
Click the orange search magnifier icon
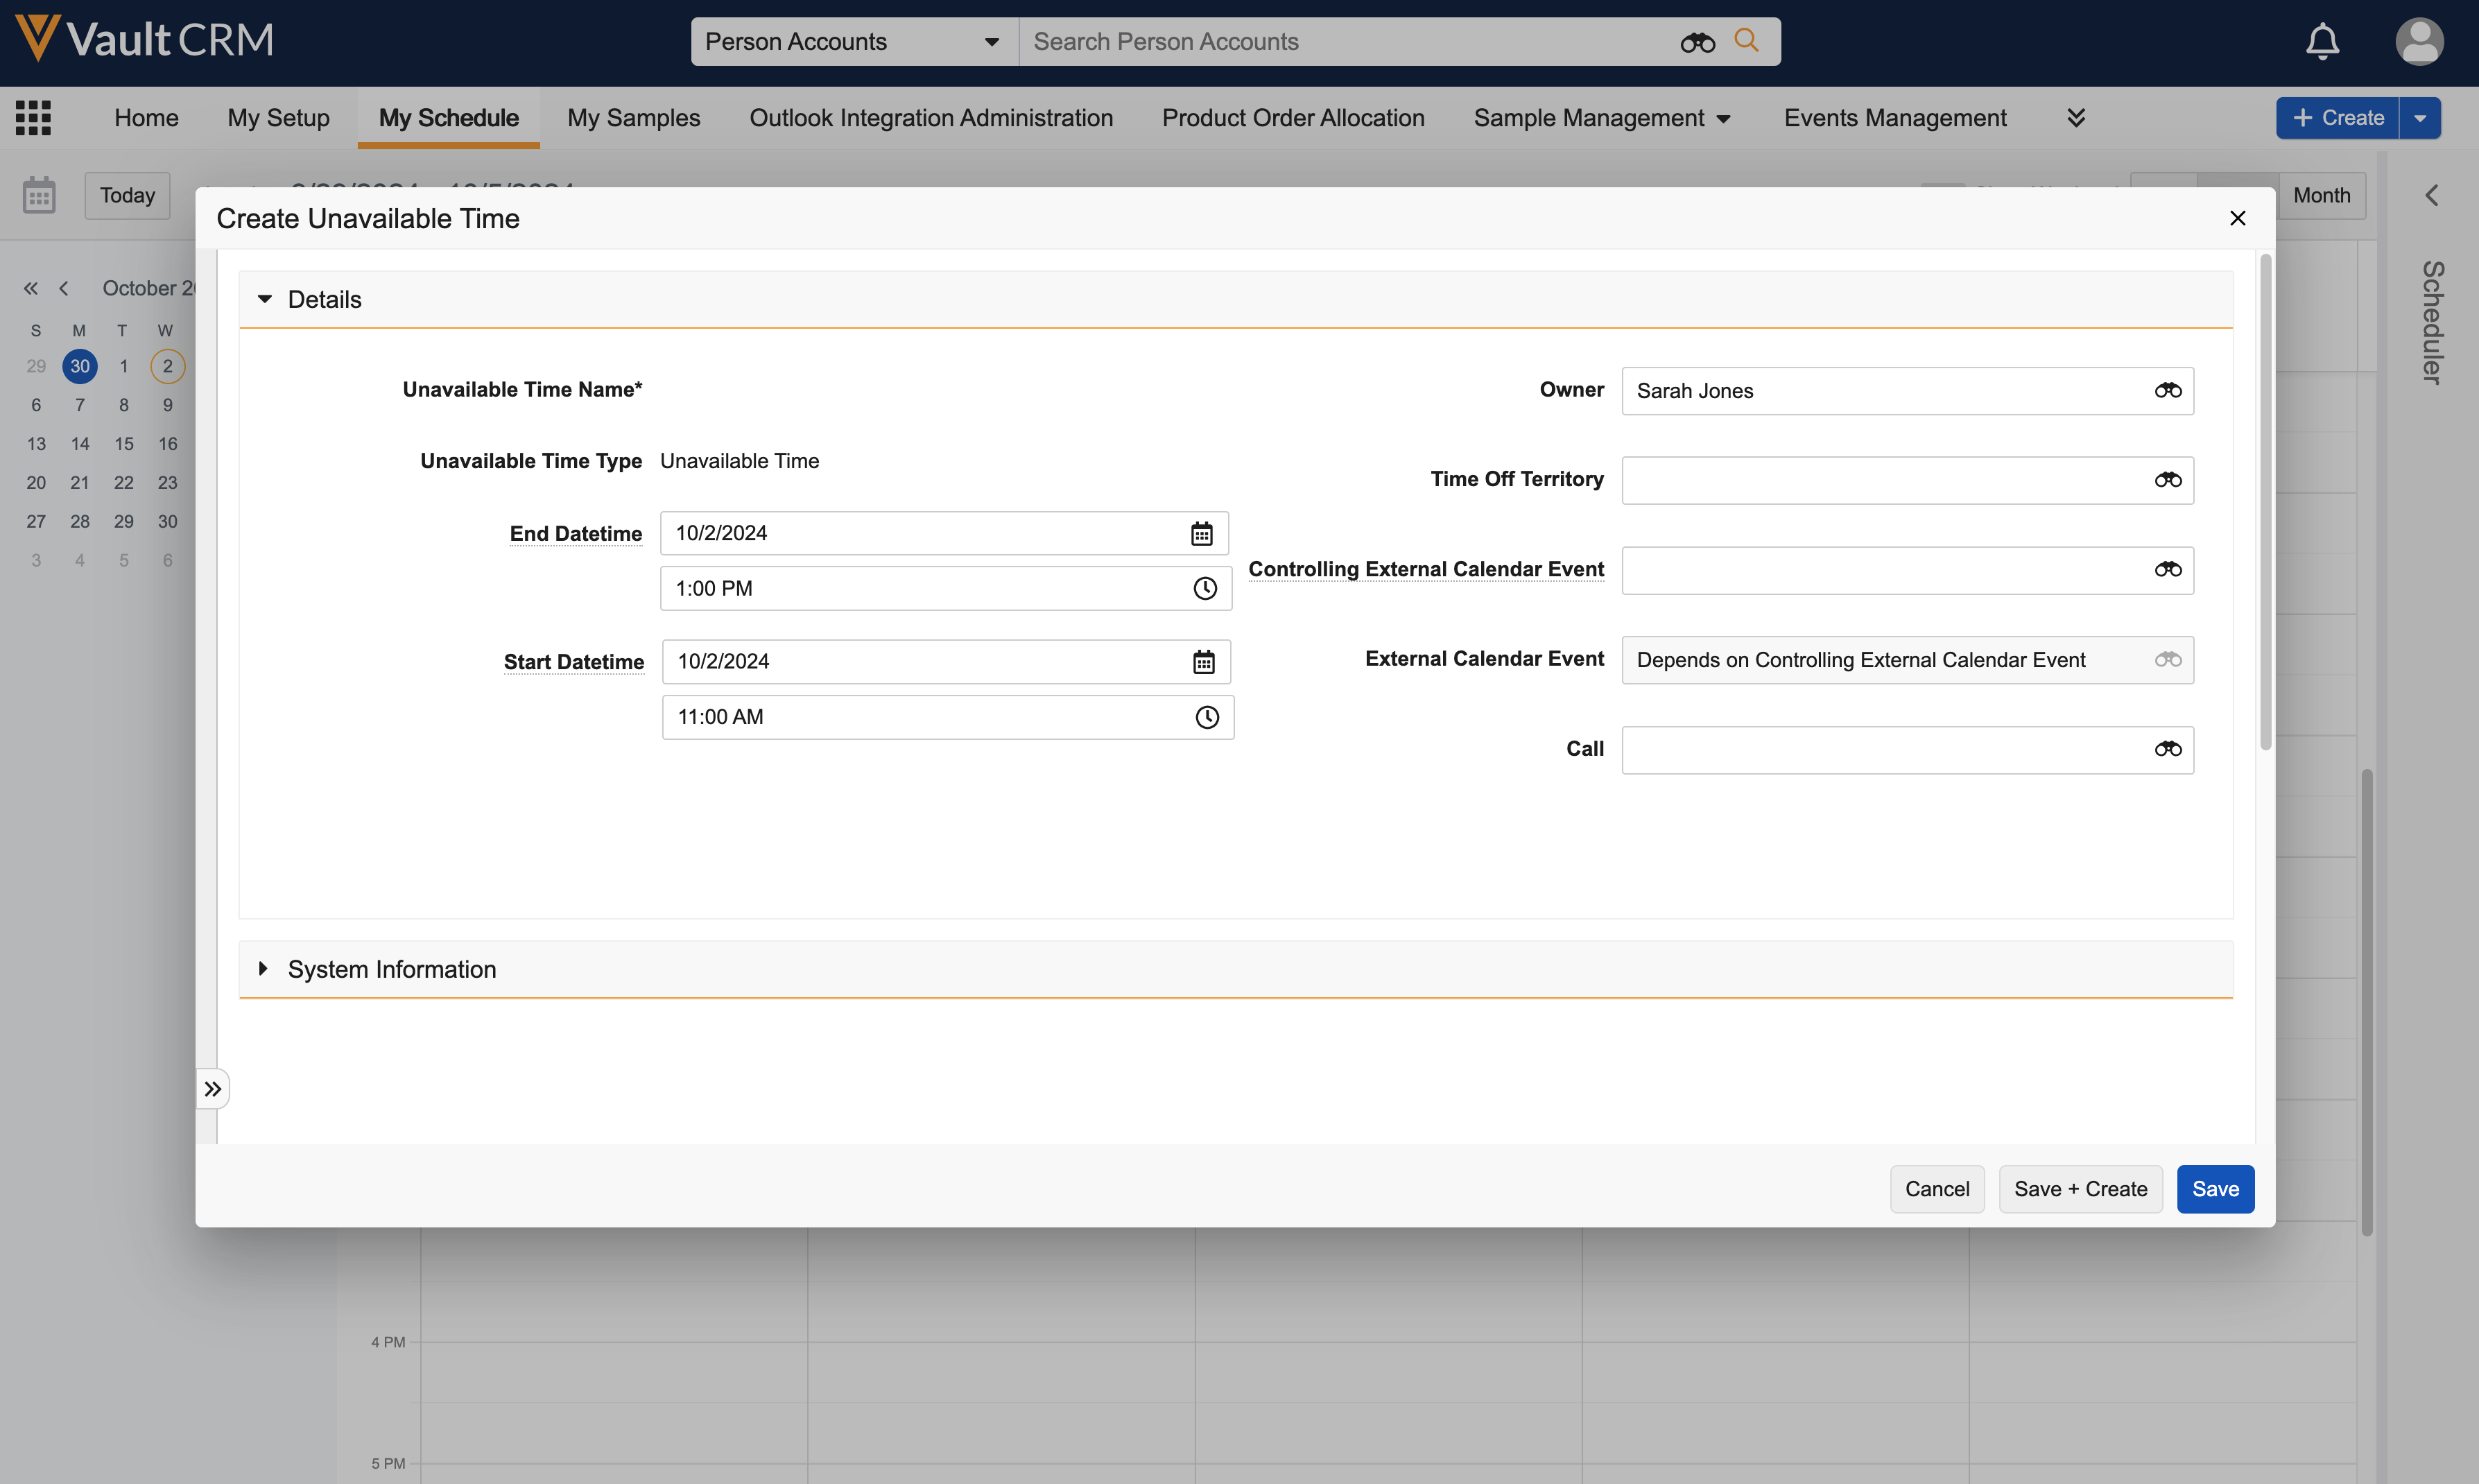pyautogui.click(x=1746, y=41)
